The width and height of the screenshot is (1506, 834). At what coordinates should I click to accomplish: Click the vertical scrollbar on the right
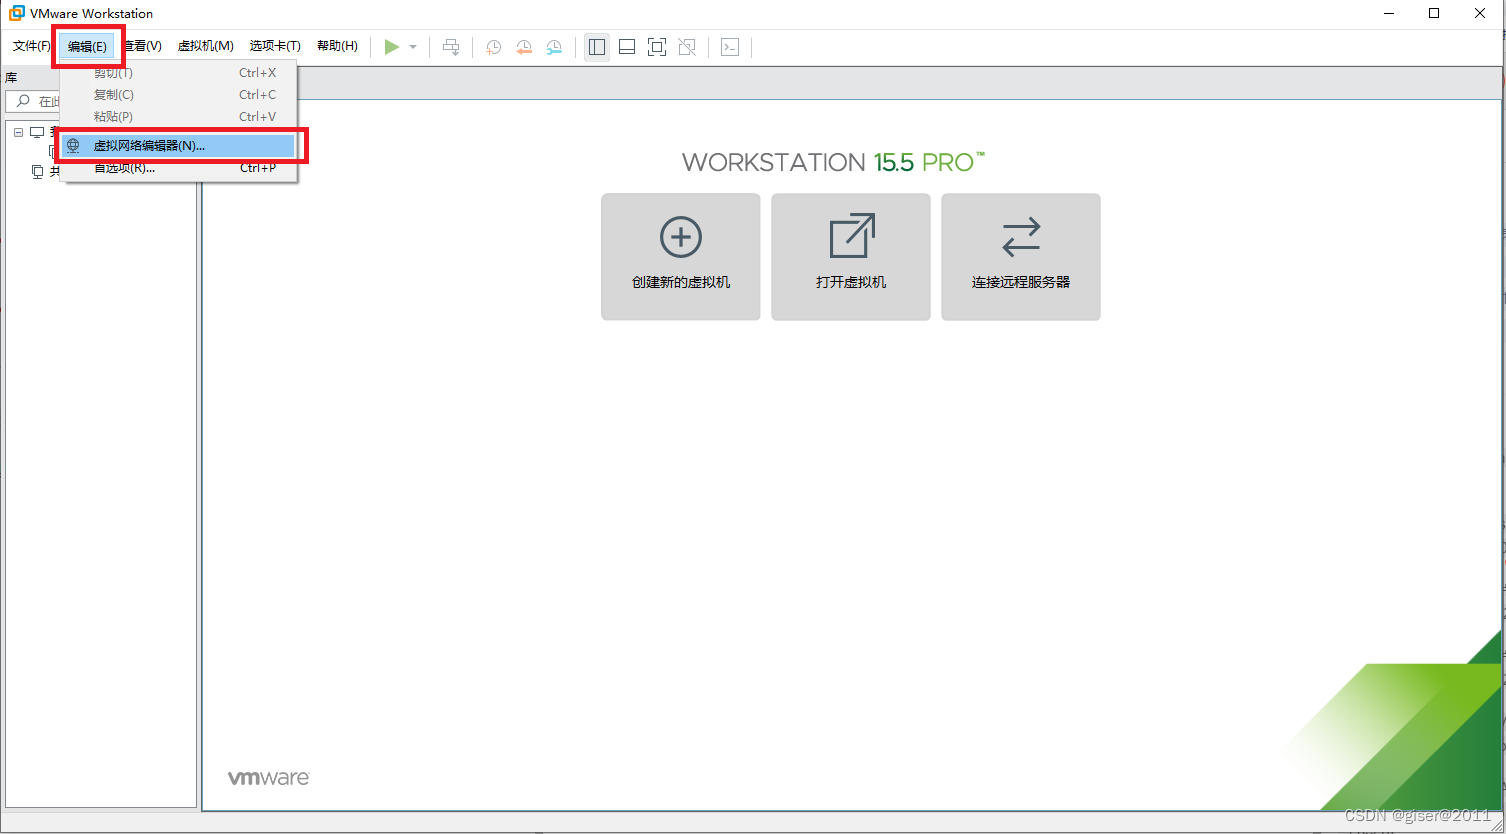[x=1499, y=400]
